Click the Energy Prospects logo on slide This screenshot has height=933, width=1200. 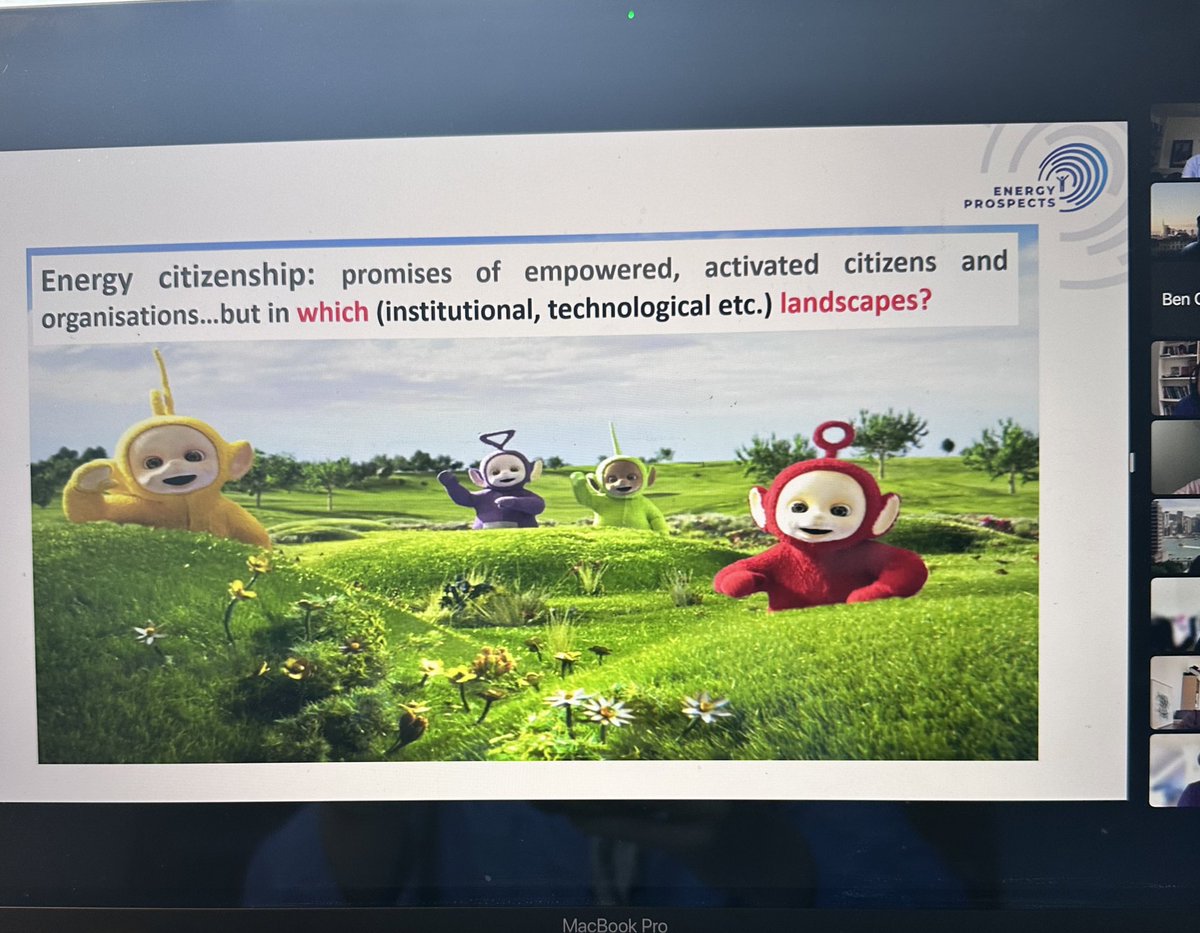coord(1036,177)
